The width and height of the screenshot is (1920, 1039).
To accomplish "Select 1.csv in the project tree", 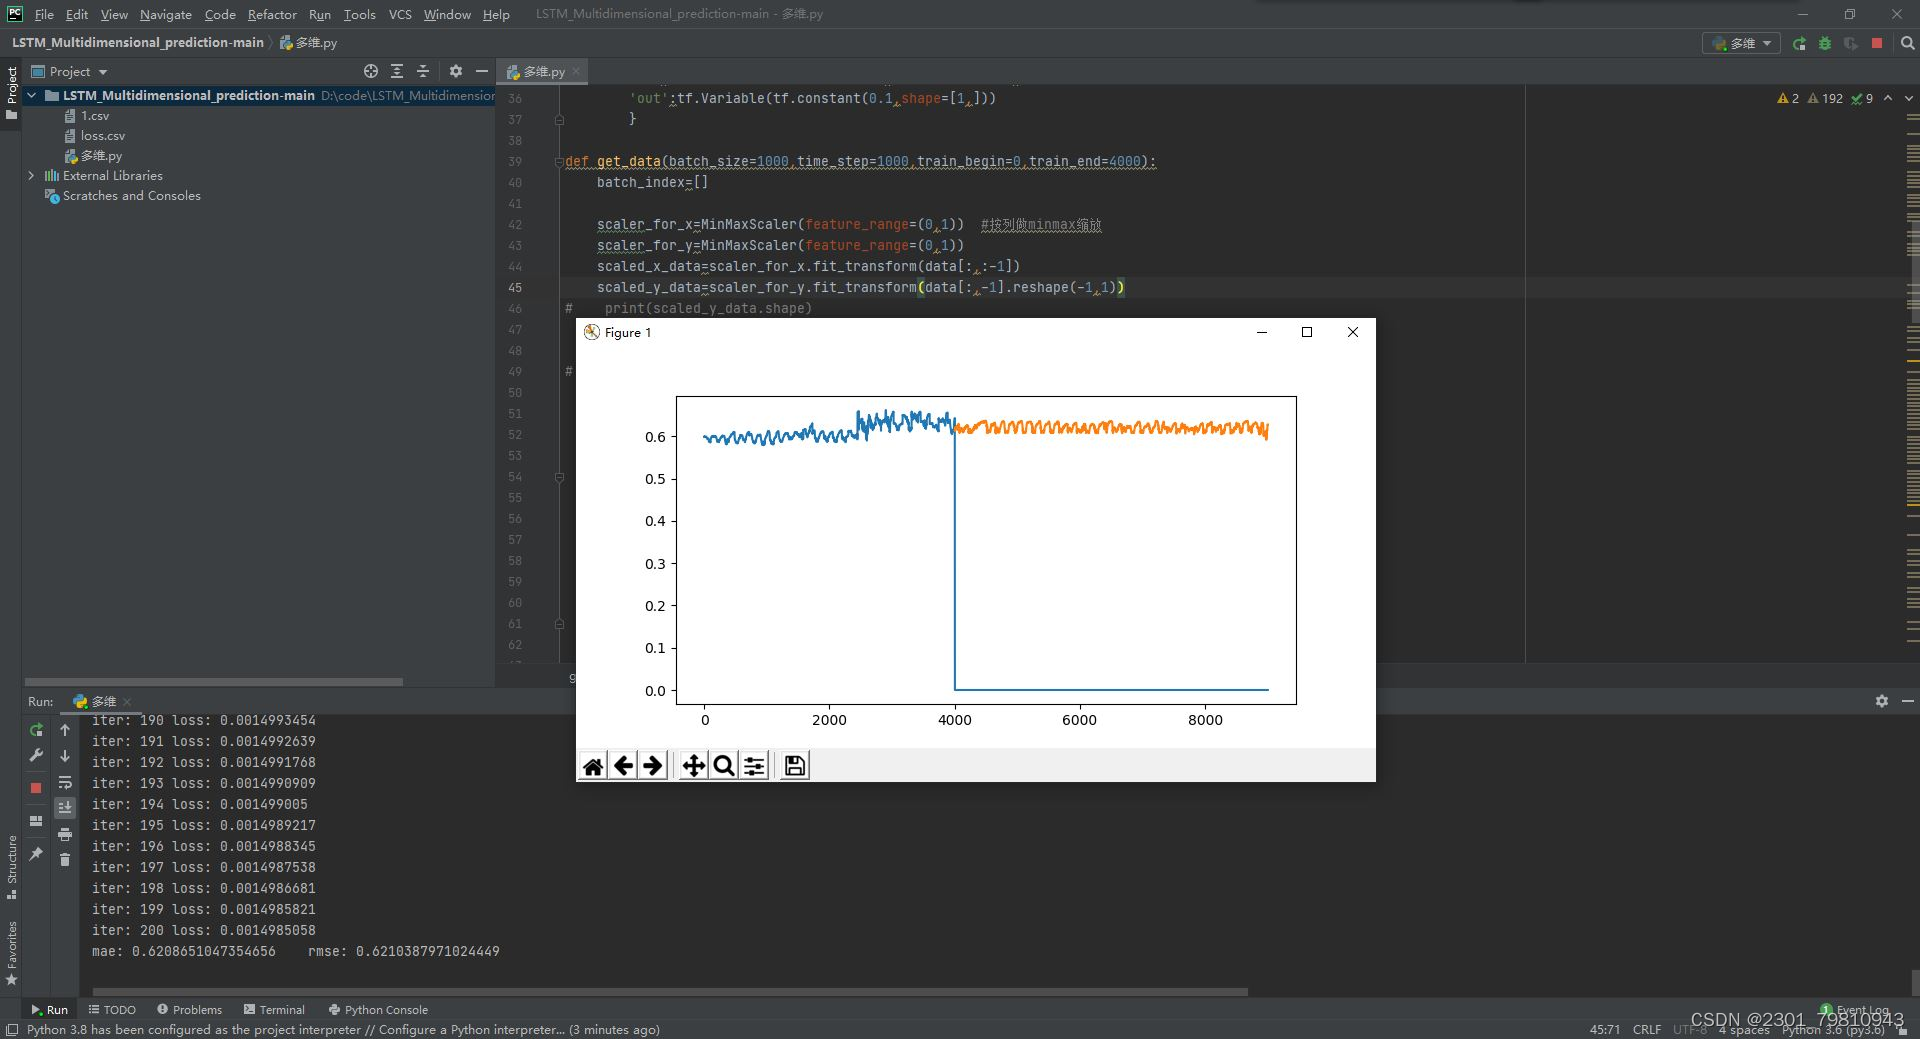I will 87,116.
